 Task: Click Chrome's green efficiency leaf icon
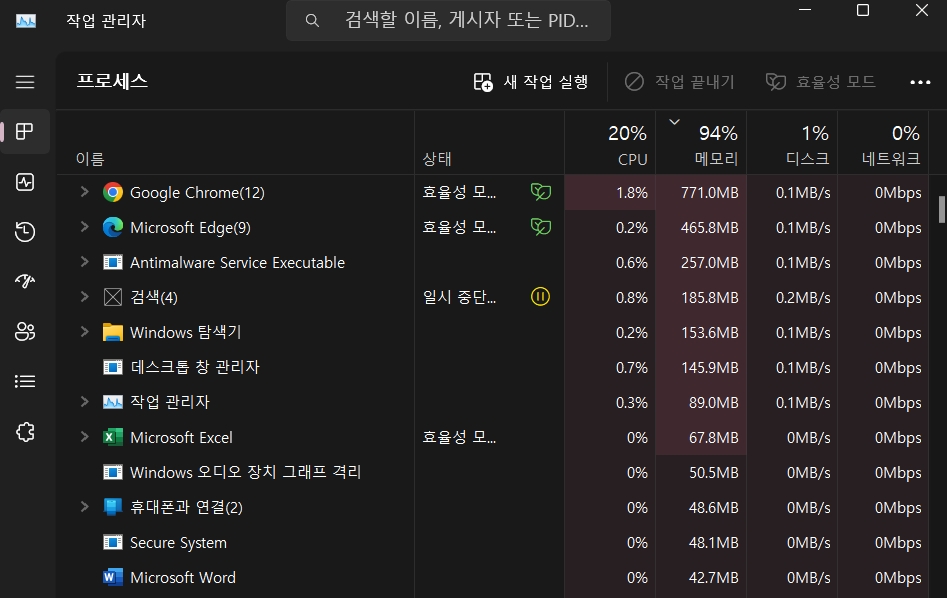[541, 192]
